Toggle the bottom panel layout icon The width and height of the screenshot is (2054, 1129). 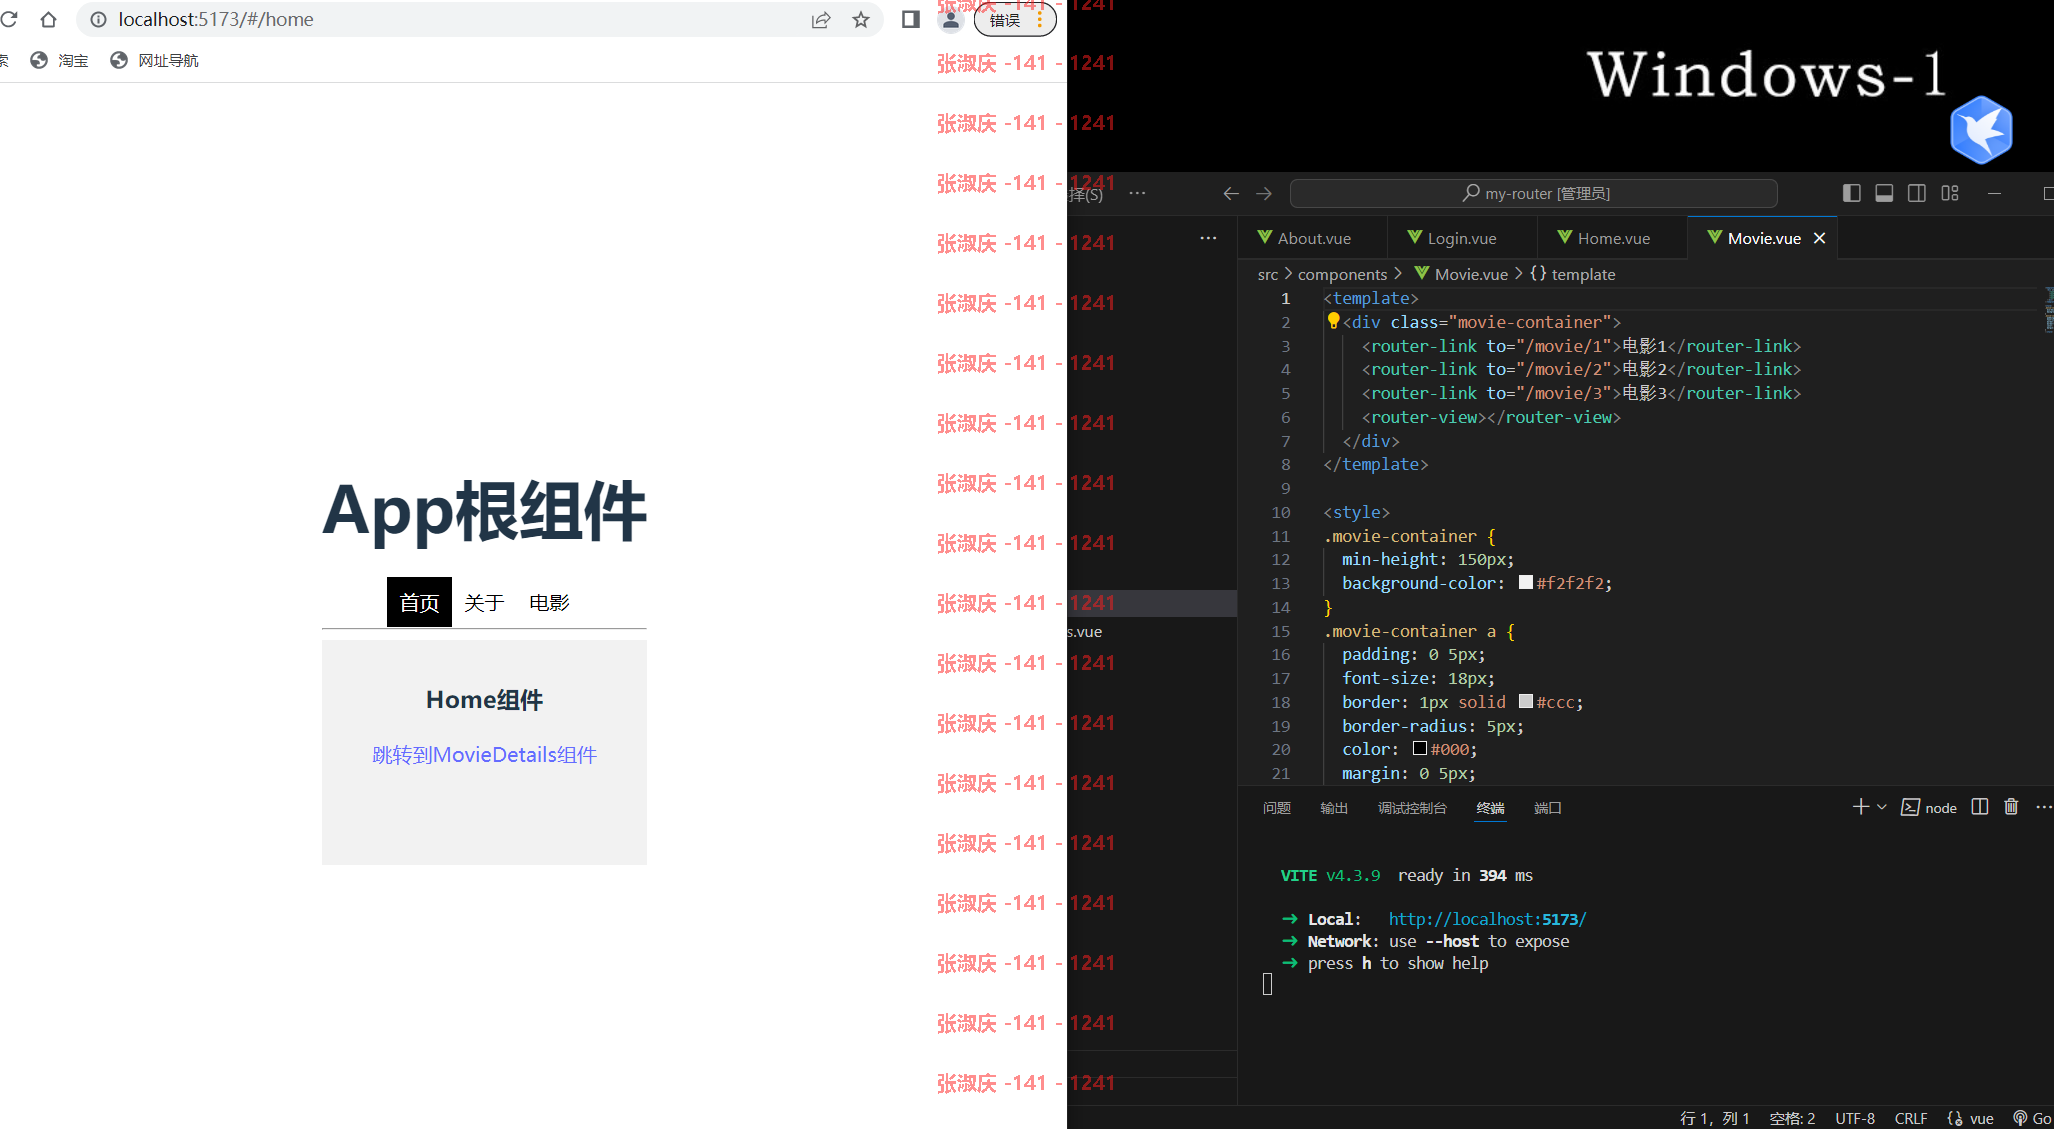pos(1884,193)
